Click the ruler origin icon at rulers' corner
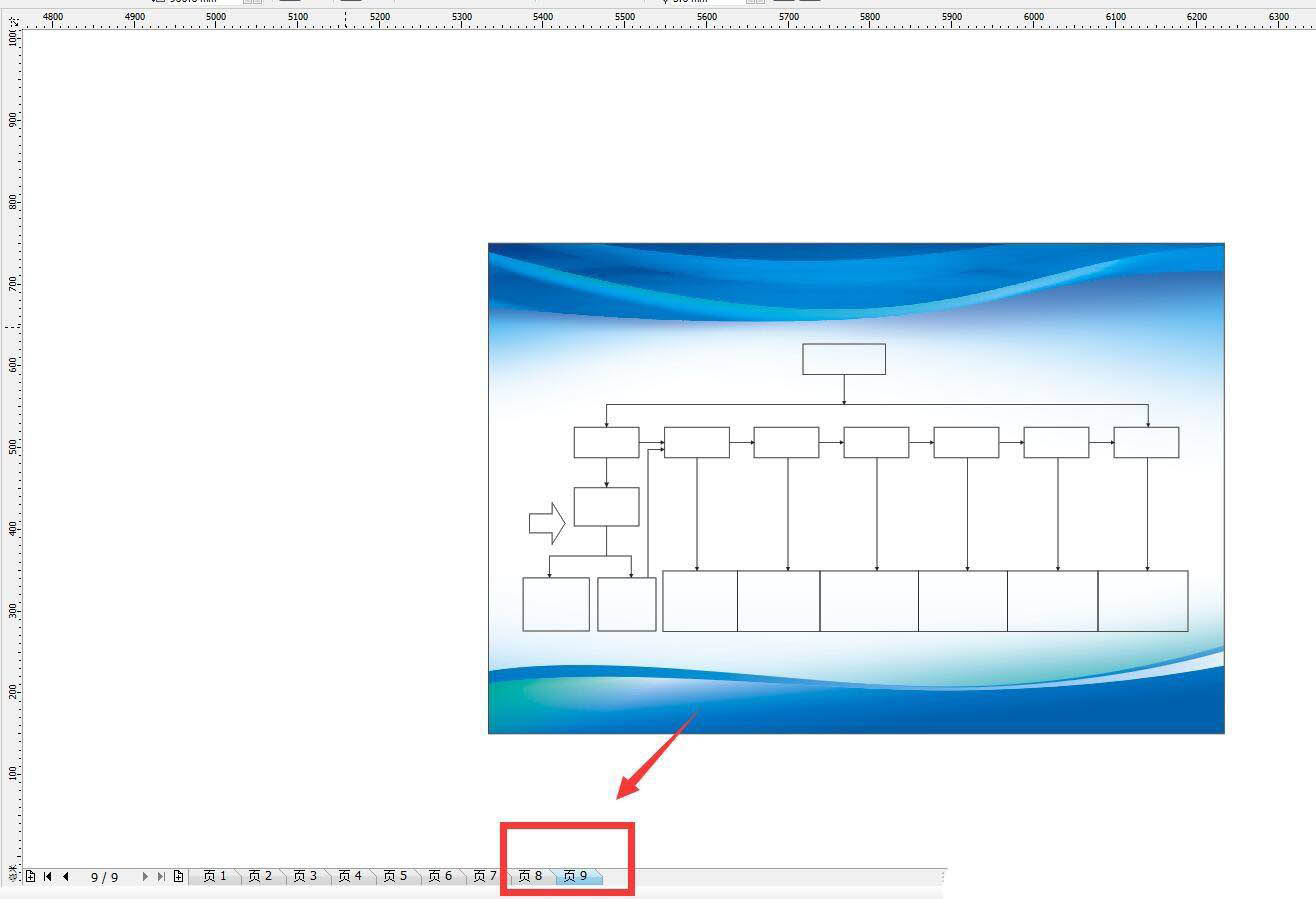Viewport: 1316px width, 899px height. tap(12, 20)
